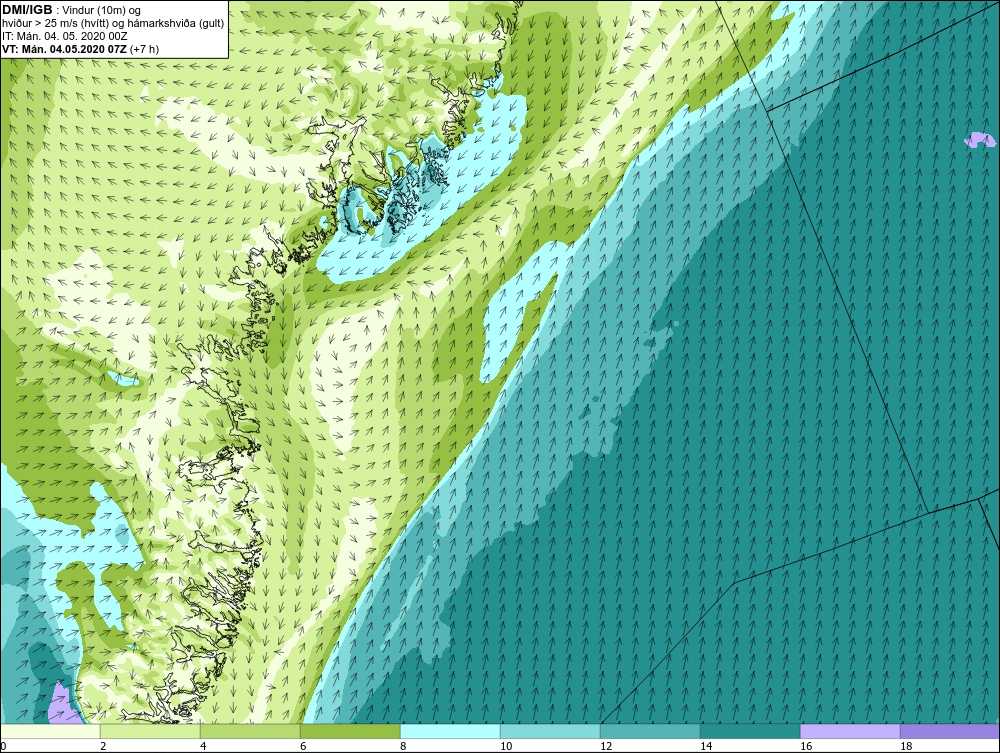The image size is (1000, 753).
Task: Click the VT: Mán. 04.05.2020 07Z text
Action: point(64,49)
